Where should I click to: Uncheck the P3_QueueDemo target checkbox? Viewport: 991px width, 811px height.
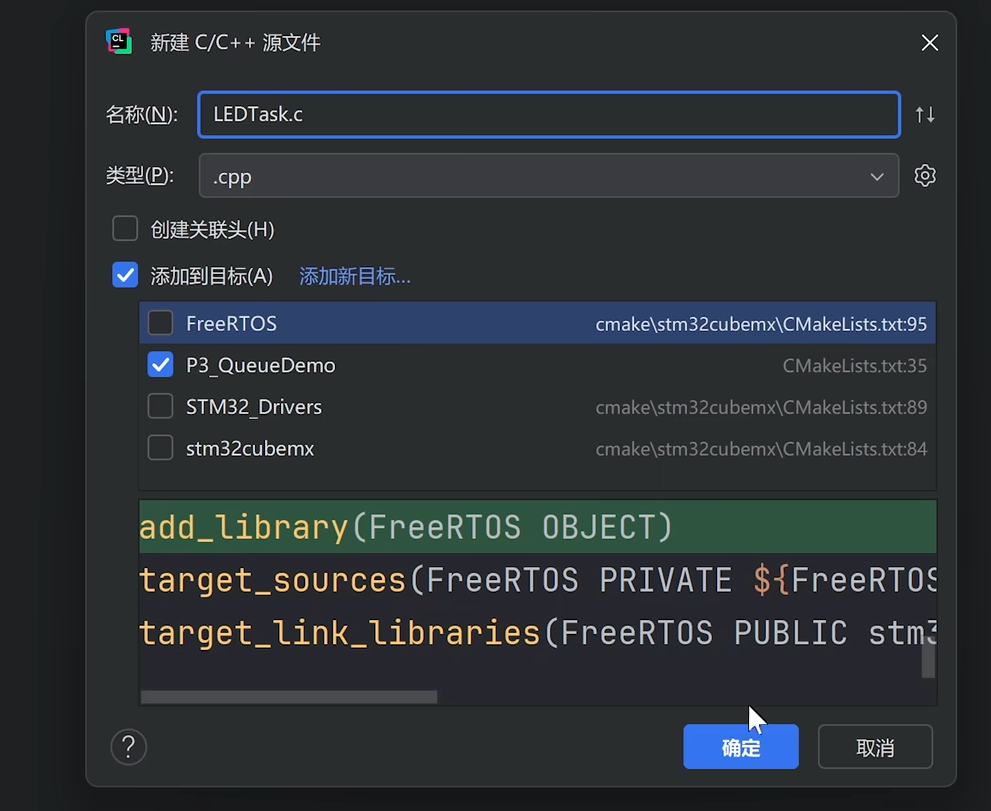(161, 365)
